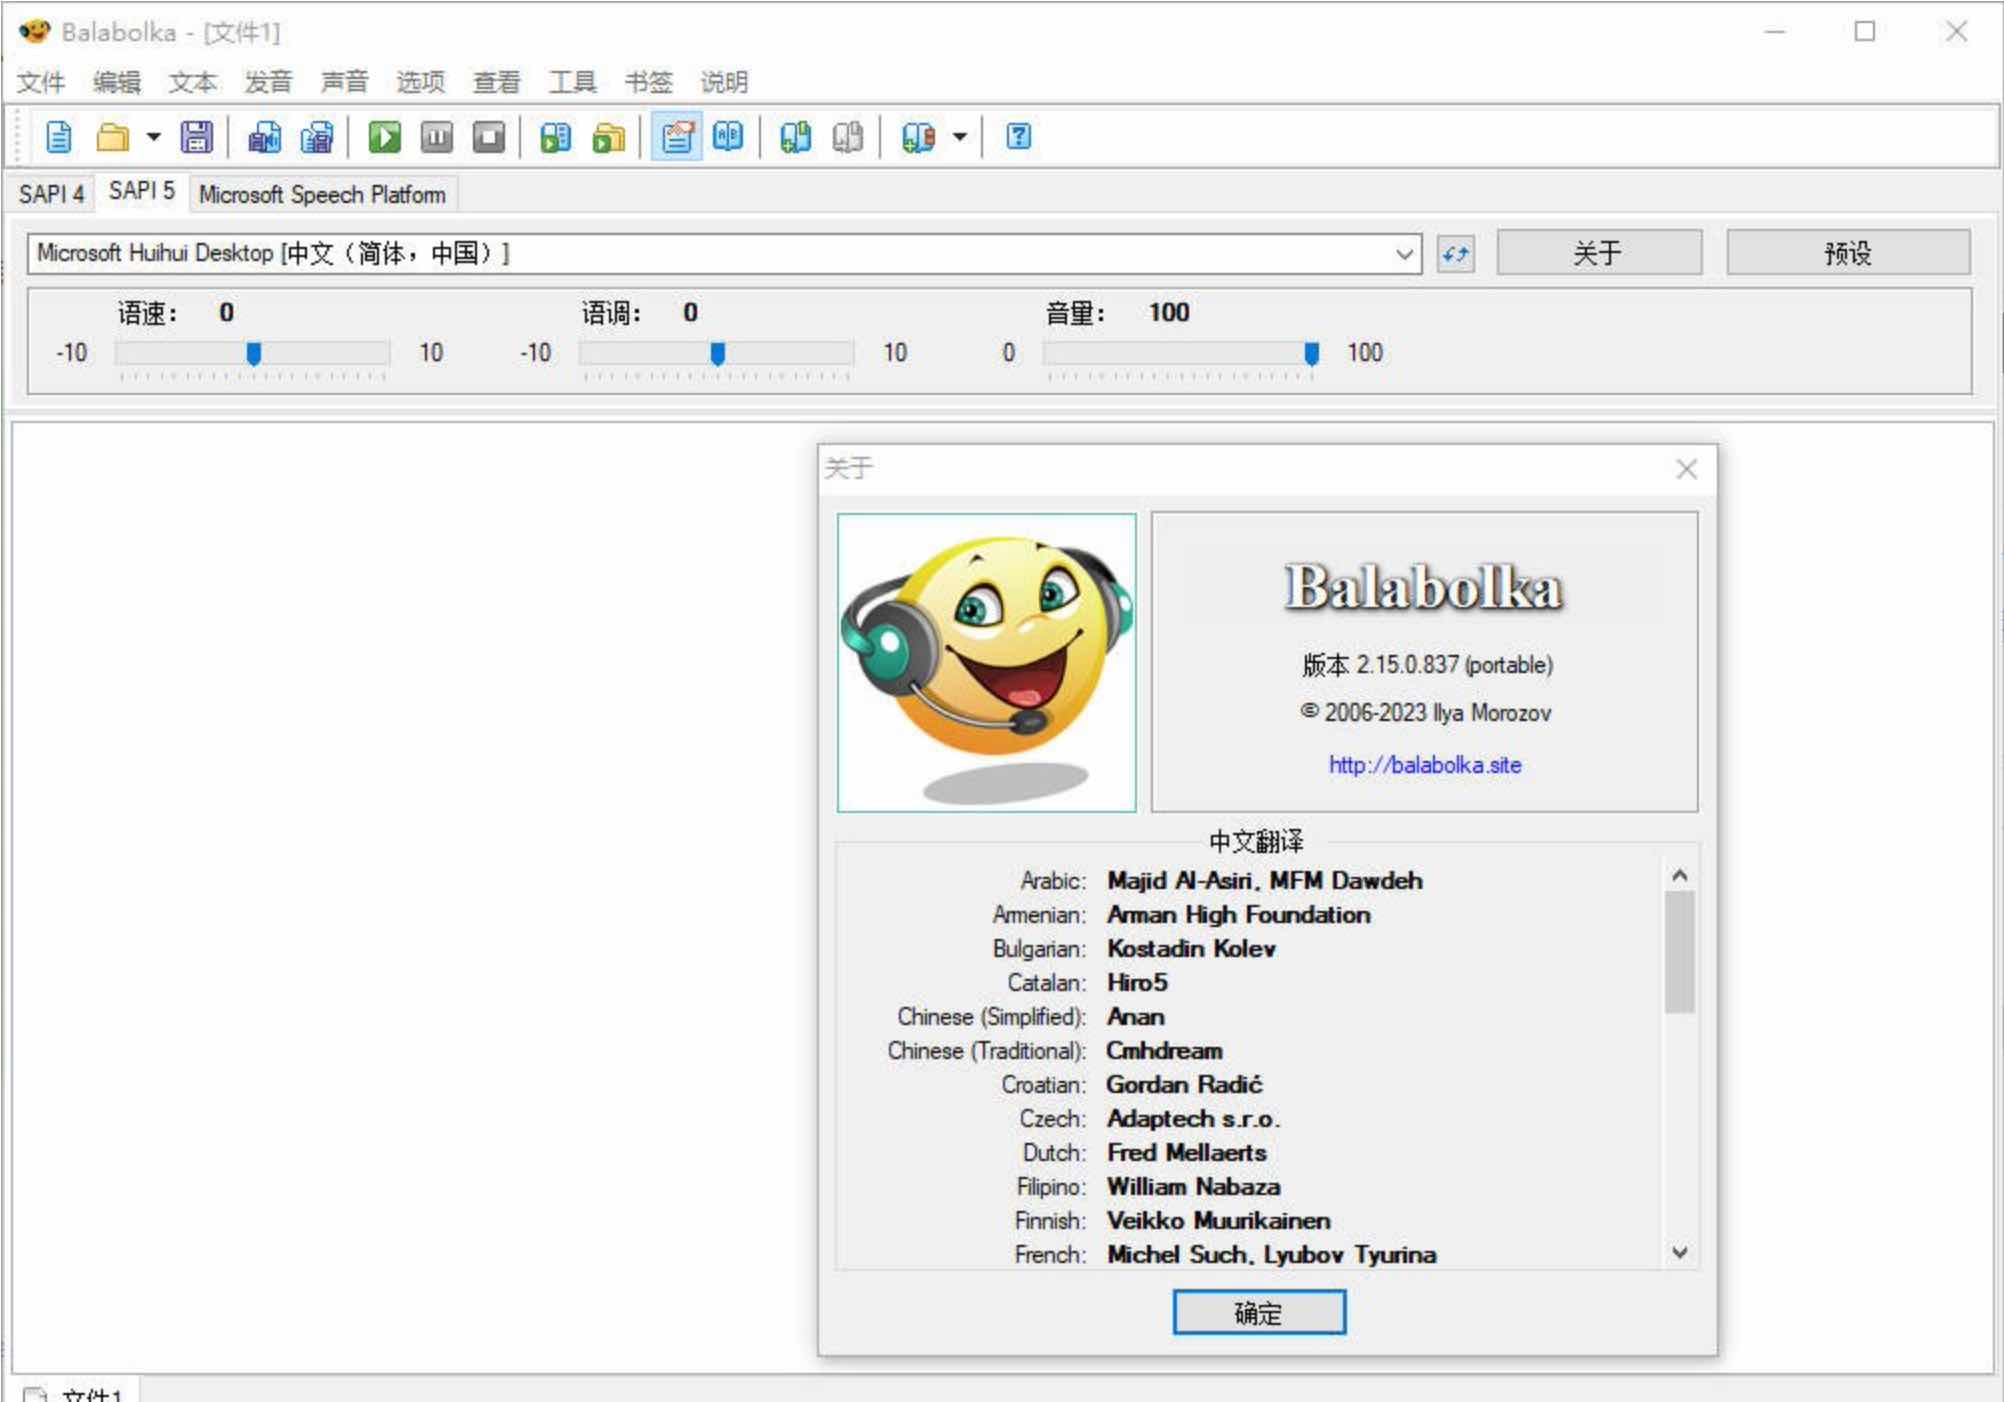The width and height of the screenshot is (2004, 1402).
Task: Click the Balabolka smiley mascot image
Action: point(986,663)
